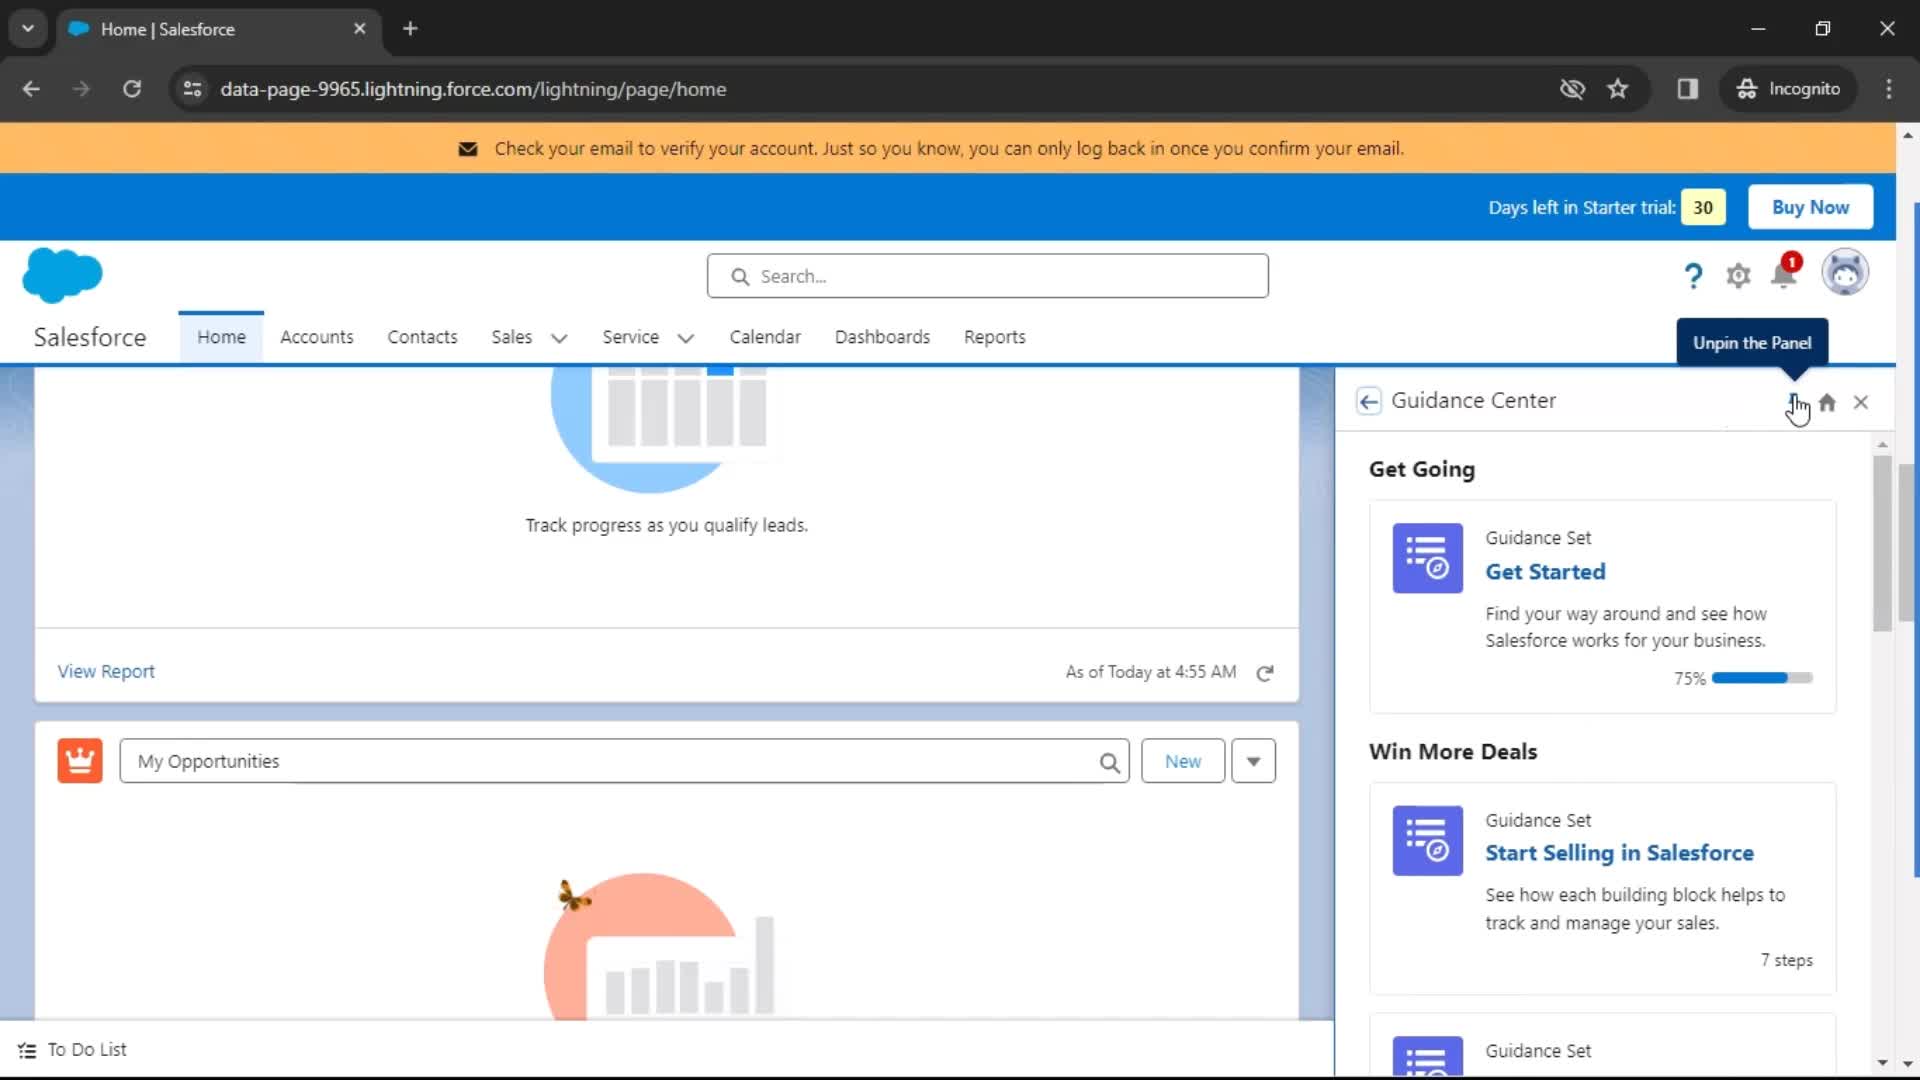
Task: Switch to the Calendar tab
Action: point(765,337)
